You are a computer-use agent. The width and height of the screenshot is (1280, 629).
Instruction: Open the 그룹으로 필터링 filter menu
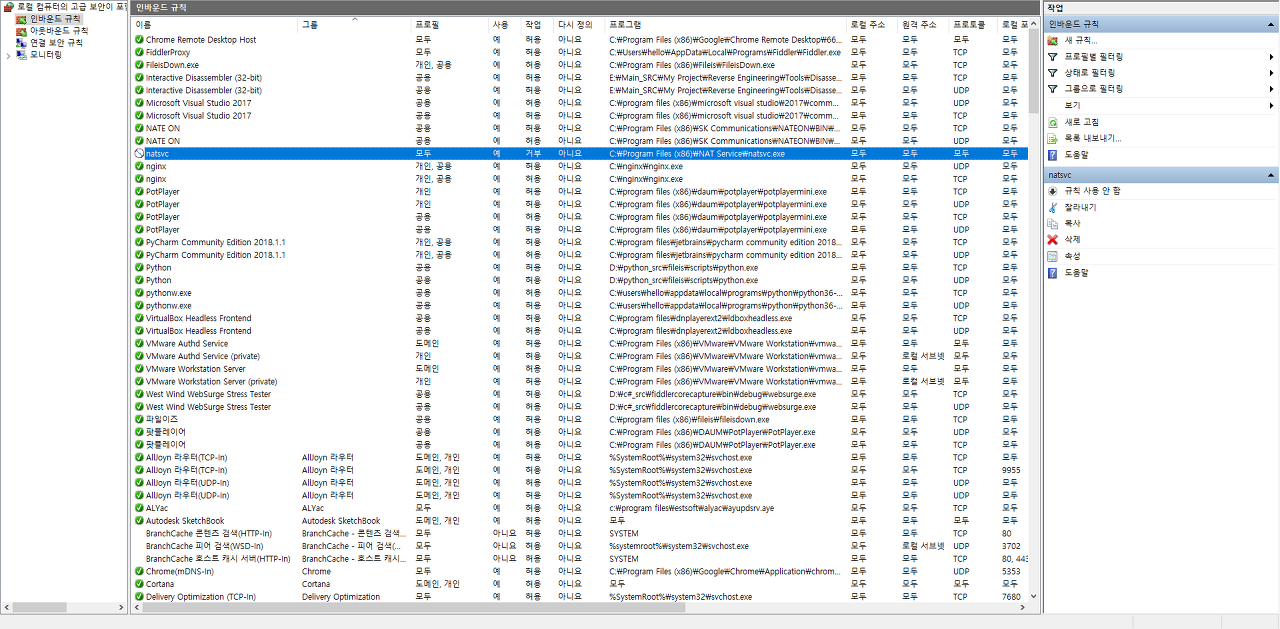click(1093, 89)
